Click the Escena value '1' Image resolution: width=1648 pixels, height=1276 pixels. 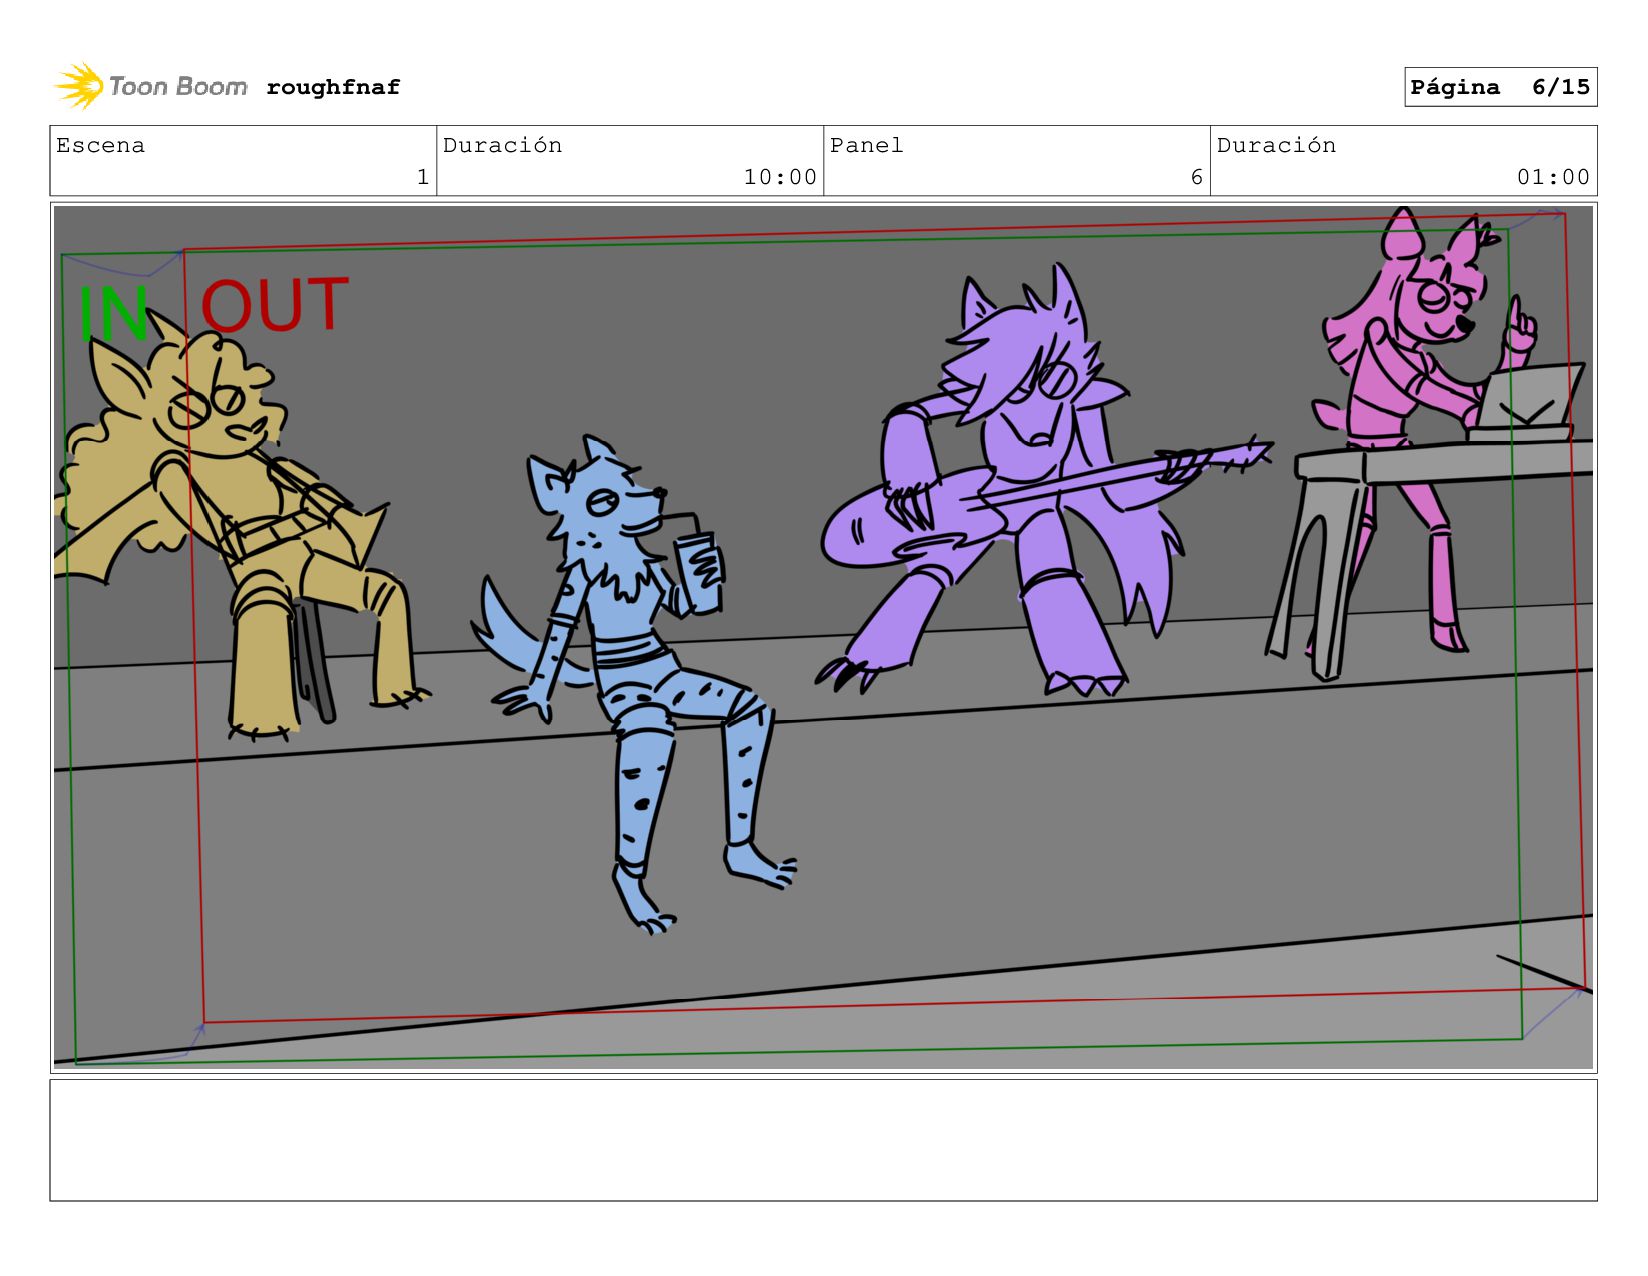click(422, 177)
